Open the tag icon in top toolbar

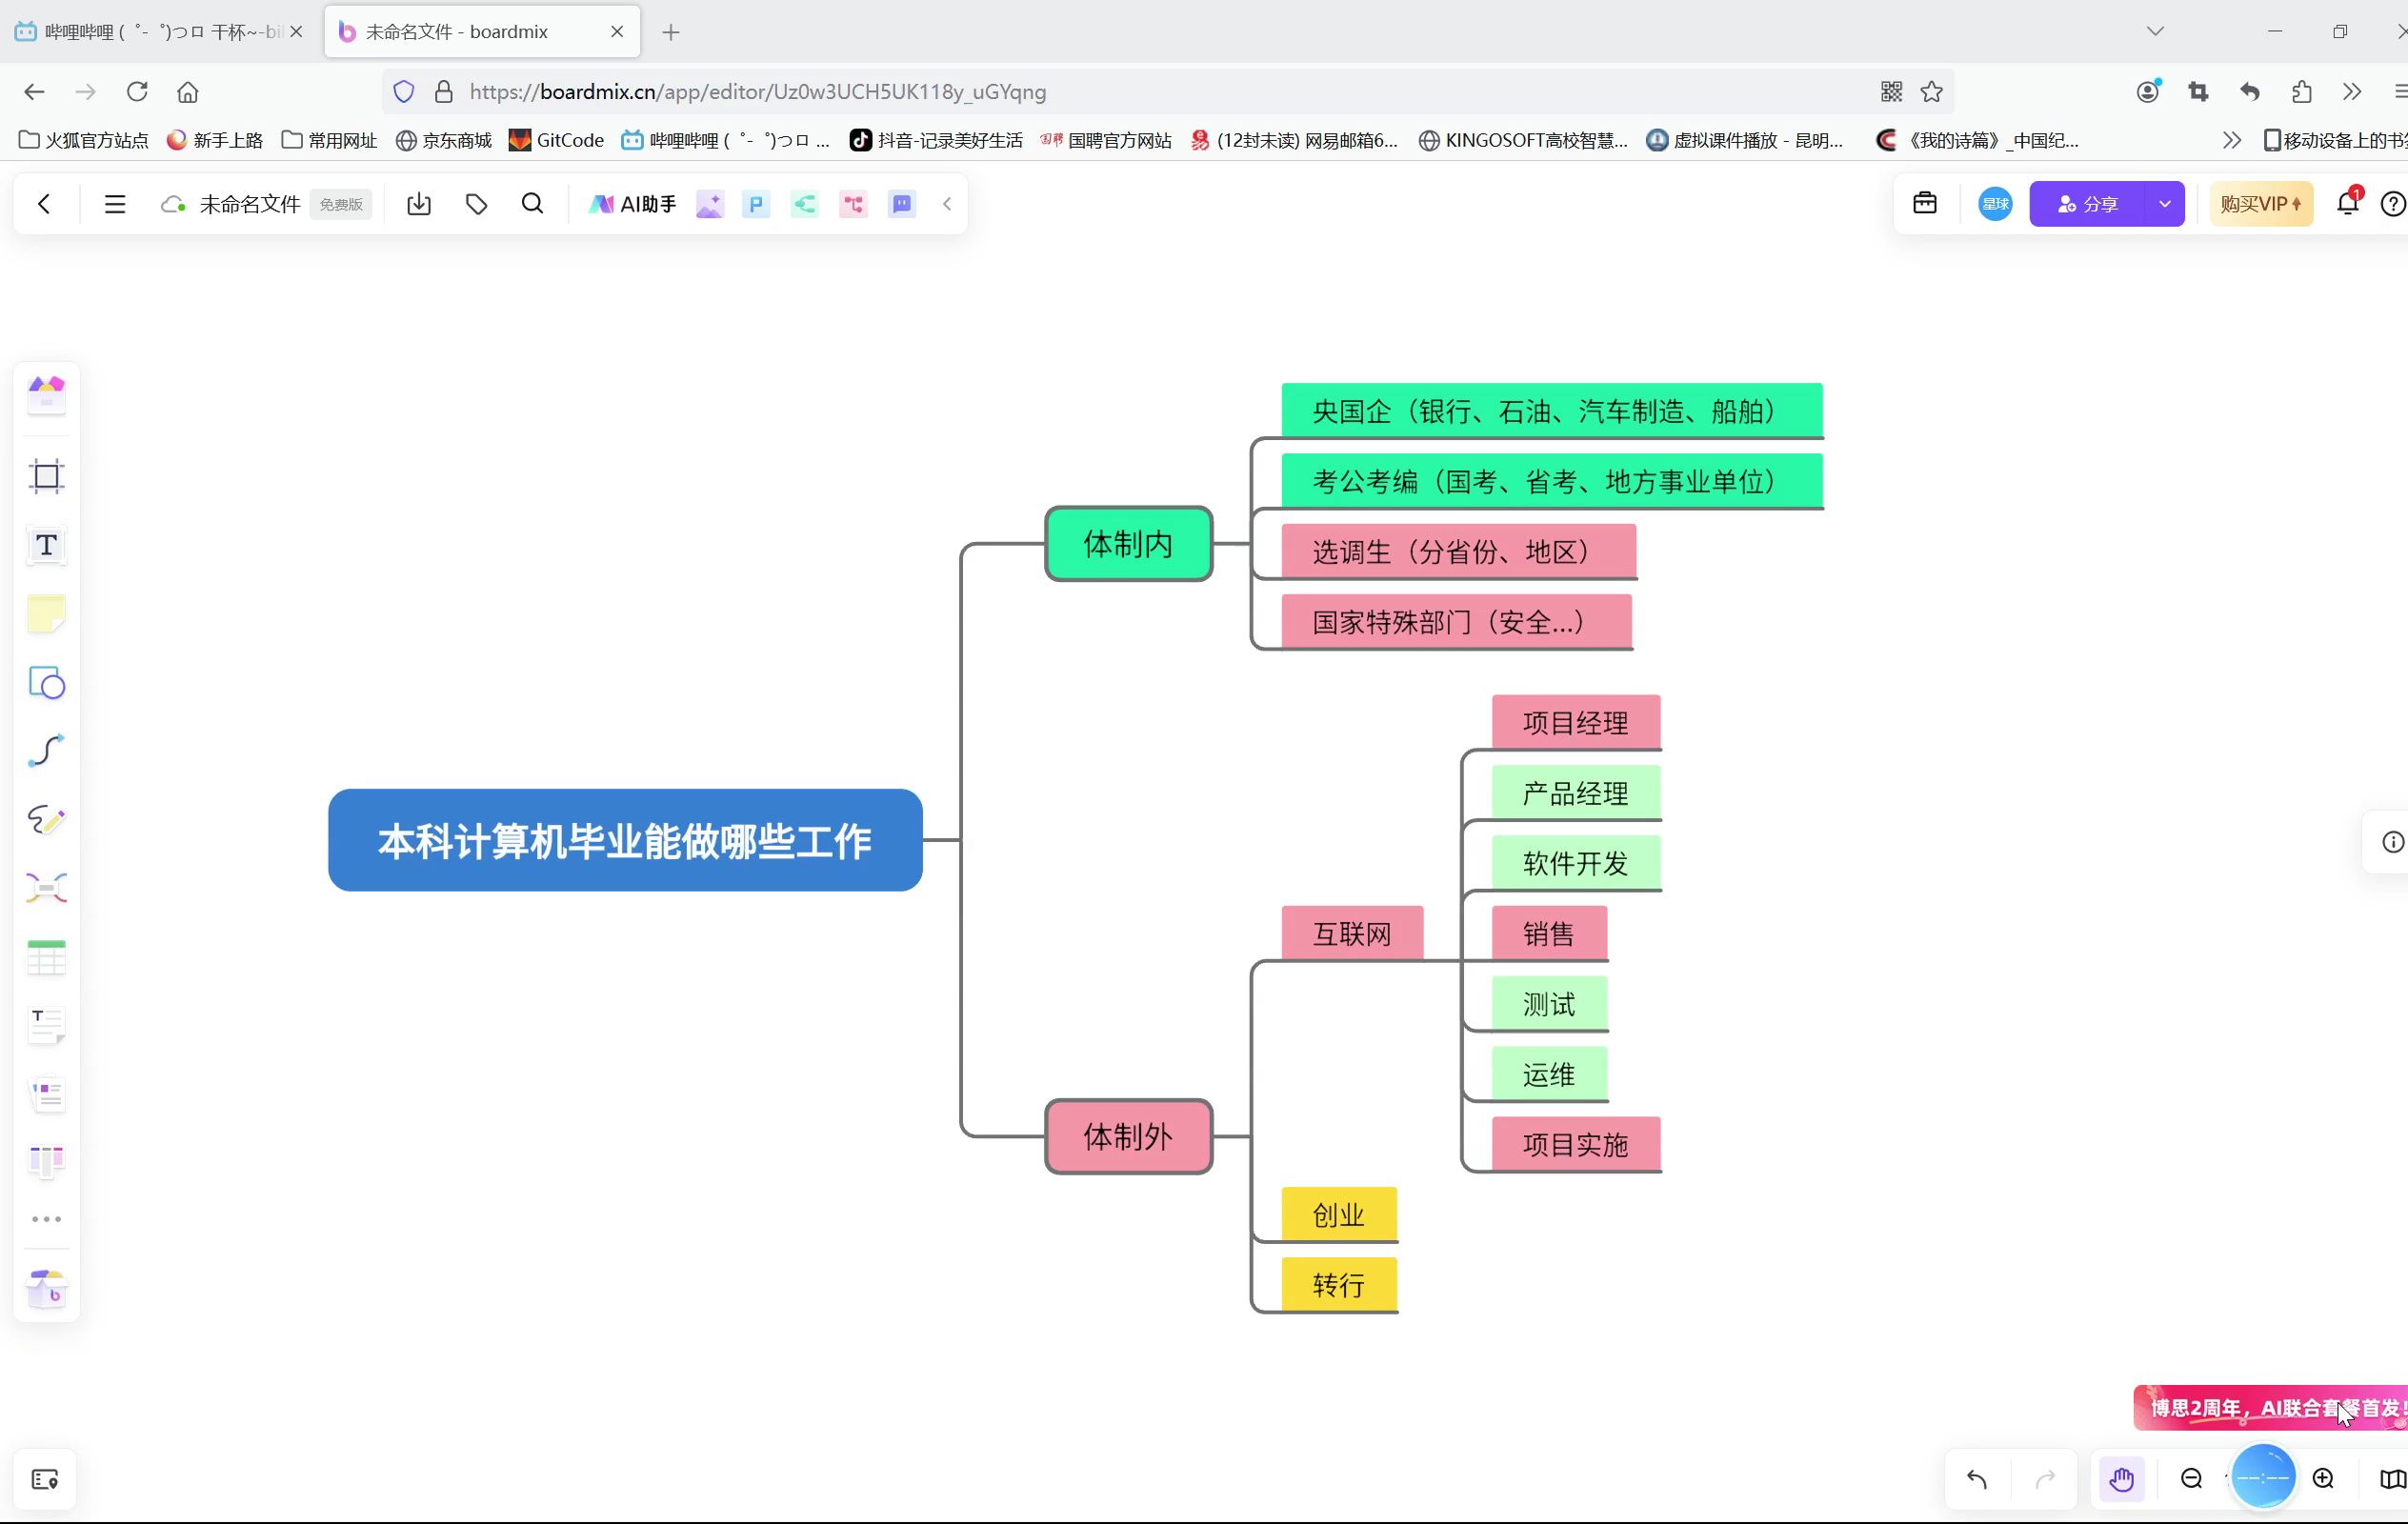coord(477,204)
